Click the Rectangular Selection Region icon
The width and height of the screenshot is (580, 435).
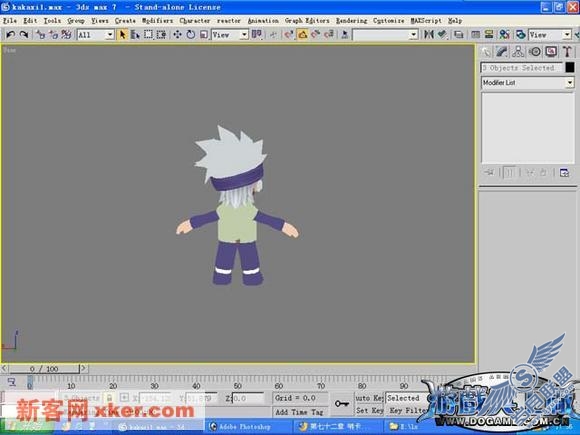point(148,34)
